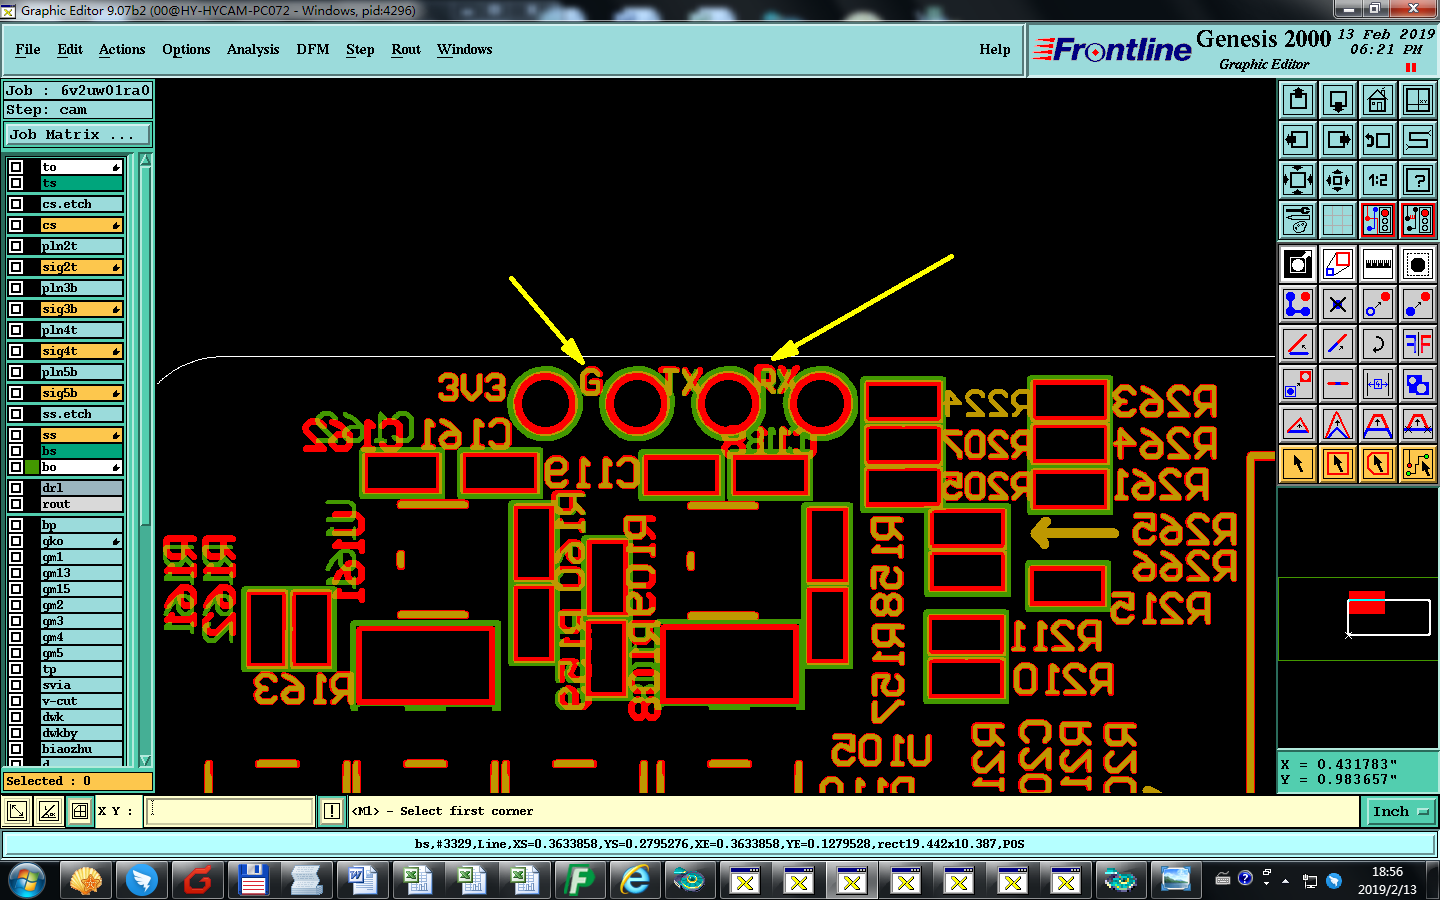The image size is (1440, 900).
Task: Click the X Y coordinate input field
Action: tap(230, 811)
